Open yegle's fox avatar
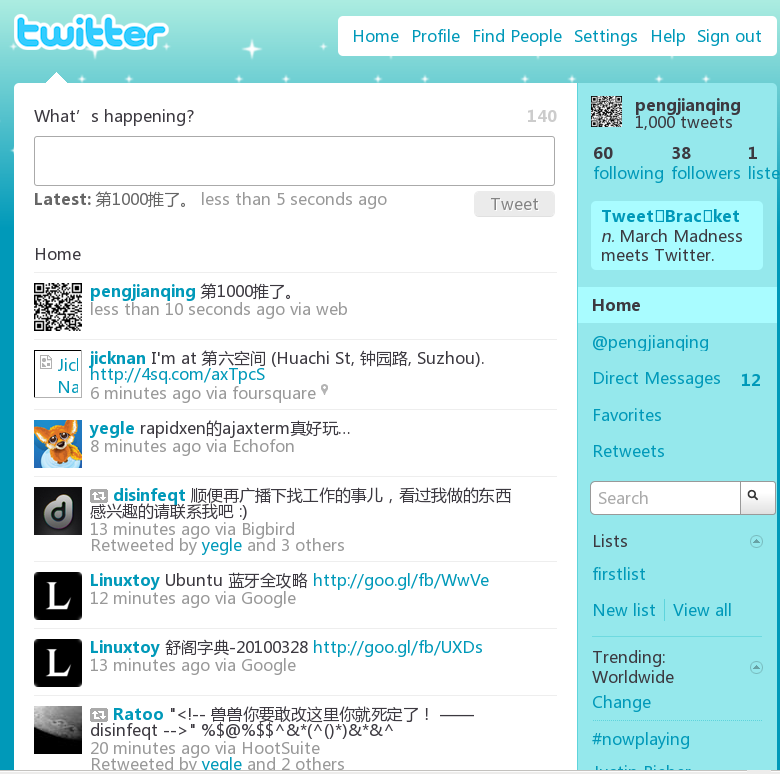Viewport: 780px width, 774px height. pos(58,444)
